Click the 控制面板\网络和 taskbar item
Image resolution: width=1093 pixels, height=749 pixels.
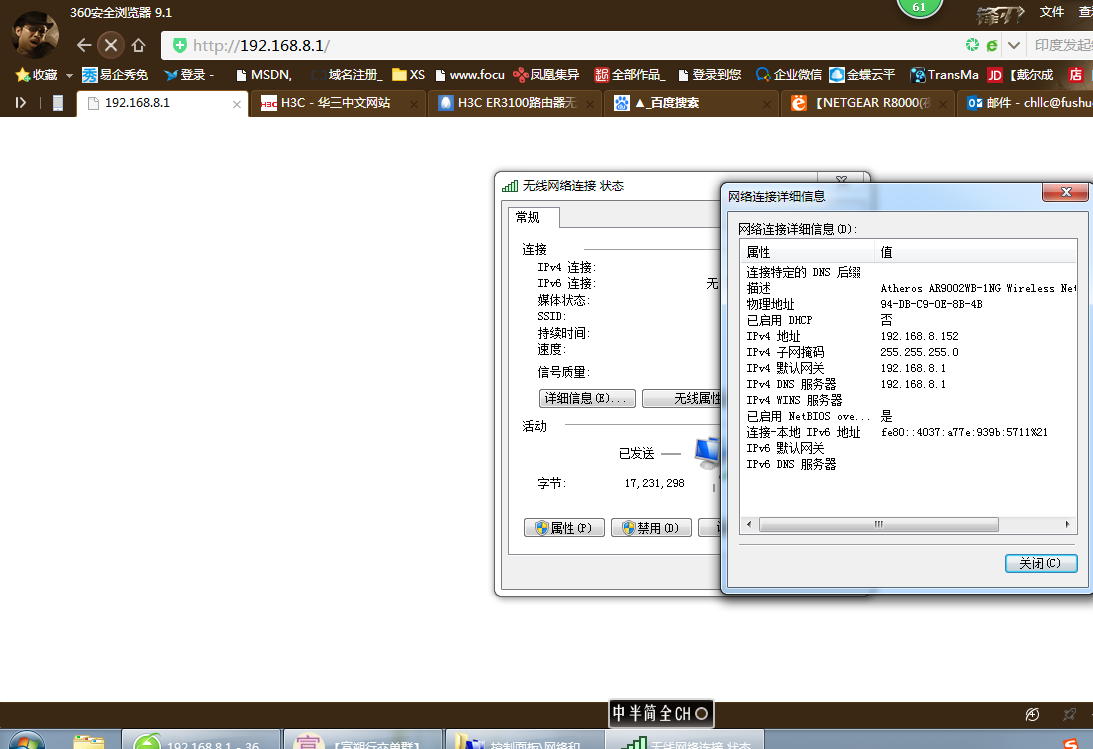(x=524, y=740)
